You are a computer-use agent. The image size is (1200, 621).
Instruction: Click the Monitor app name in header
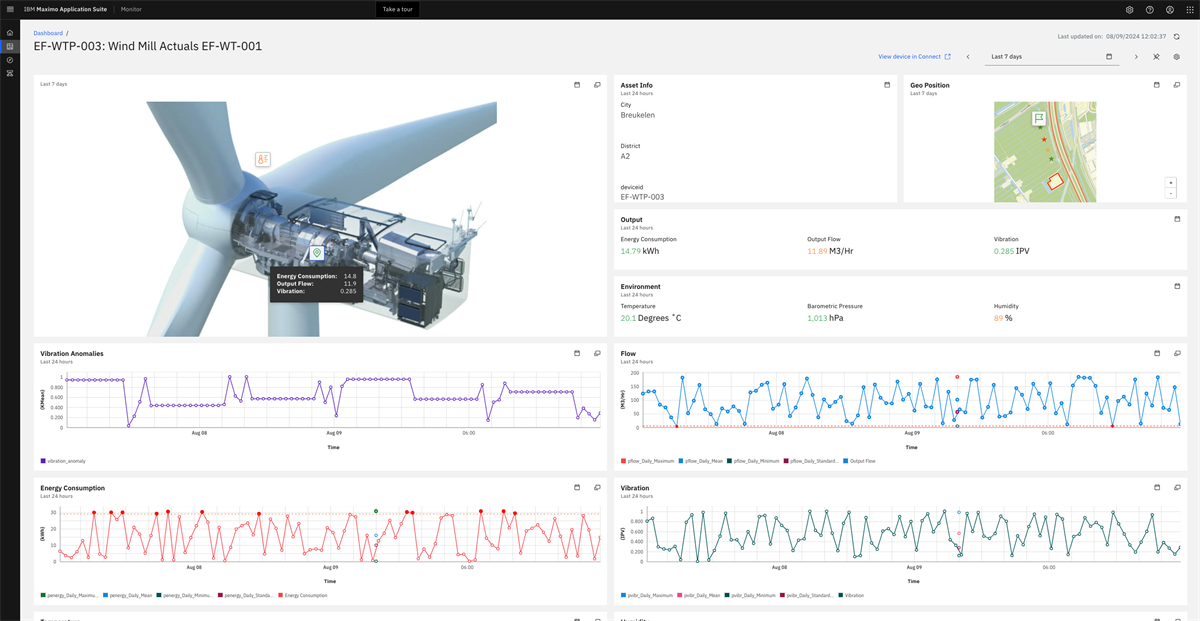pos(131,9)
